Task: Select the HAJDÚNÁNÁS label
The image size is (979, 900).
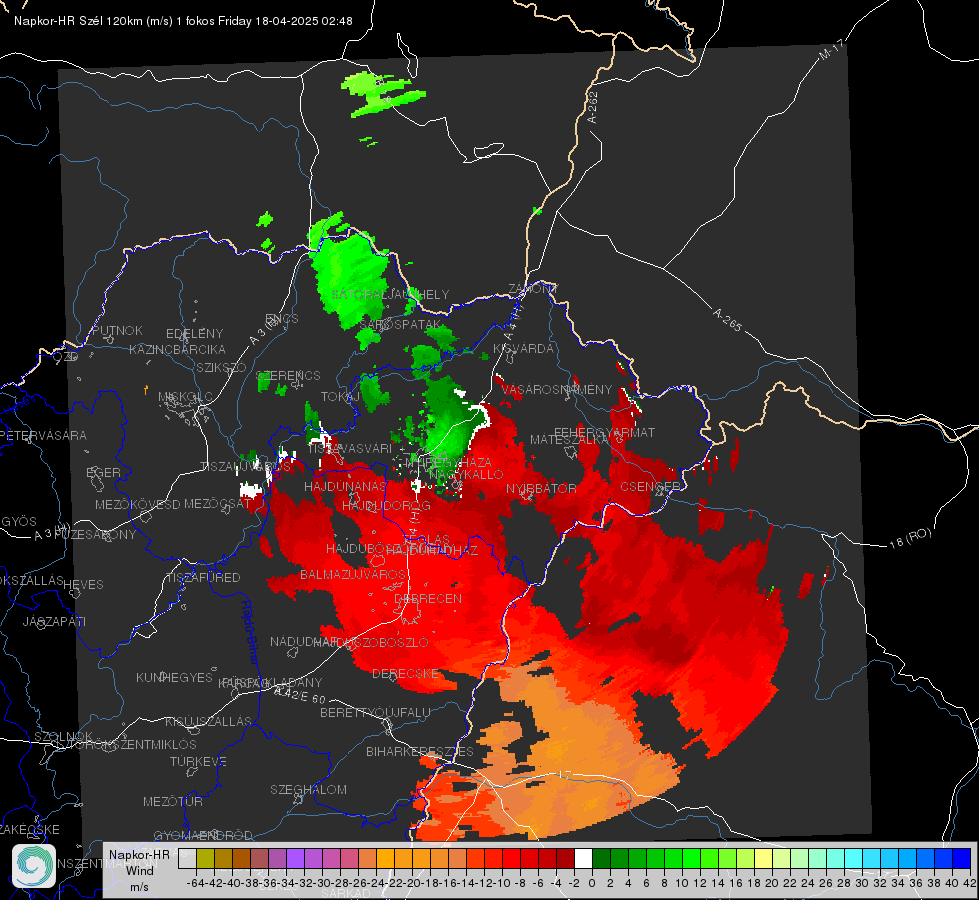Action: coord(345,486)
